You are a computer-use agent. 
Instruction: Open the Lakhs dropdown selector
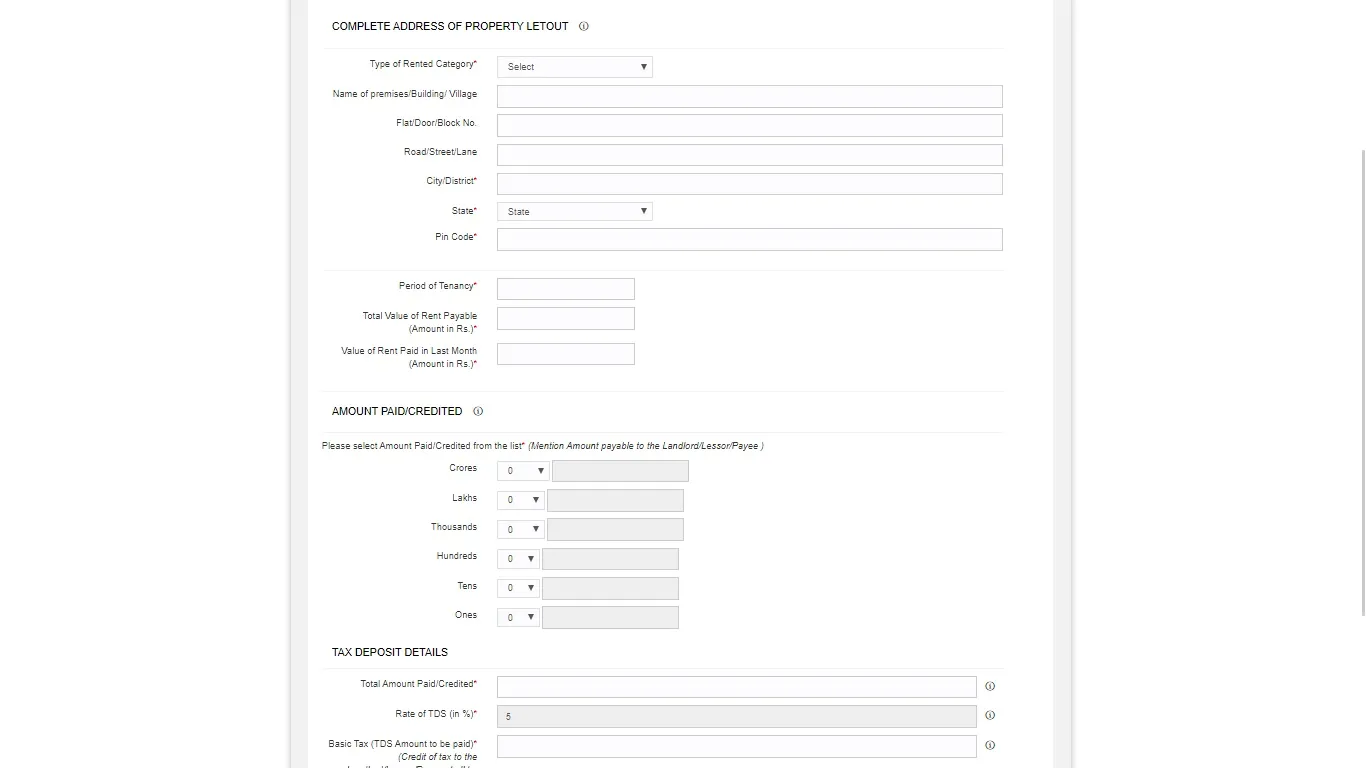click(x=520, y=499)
